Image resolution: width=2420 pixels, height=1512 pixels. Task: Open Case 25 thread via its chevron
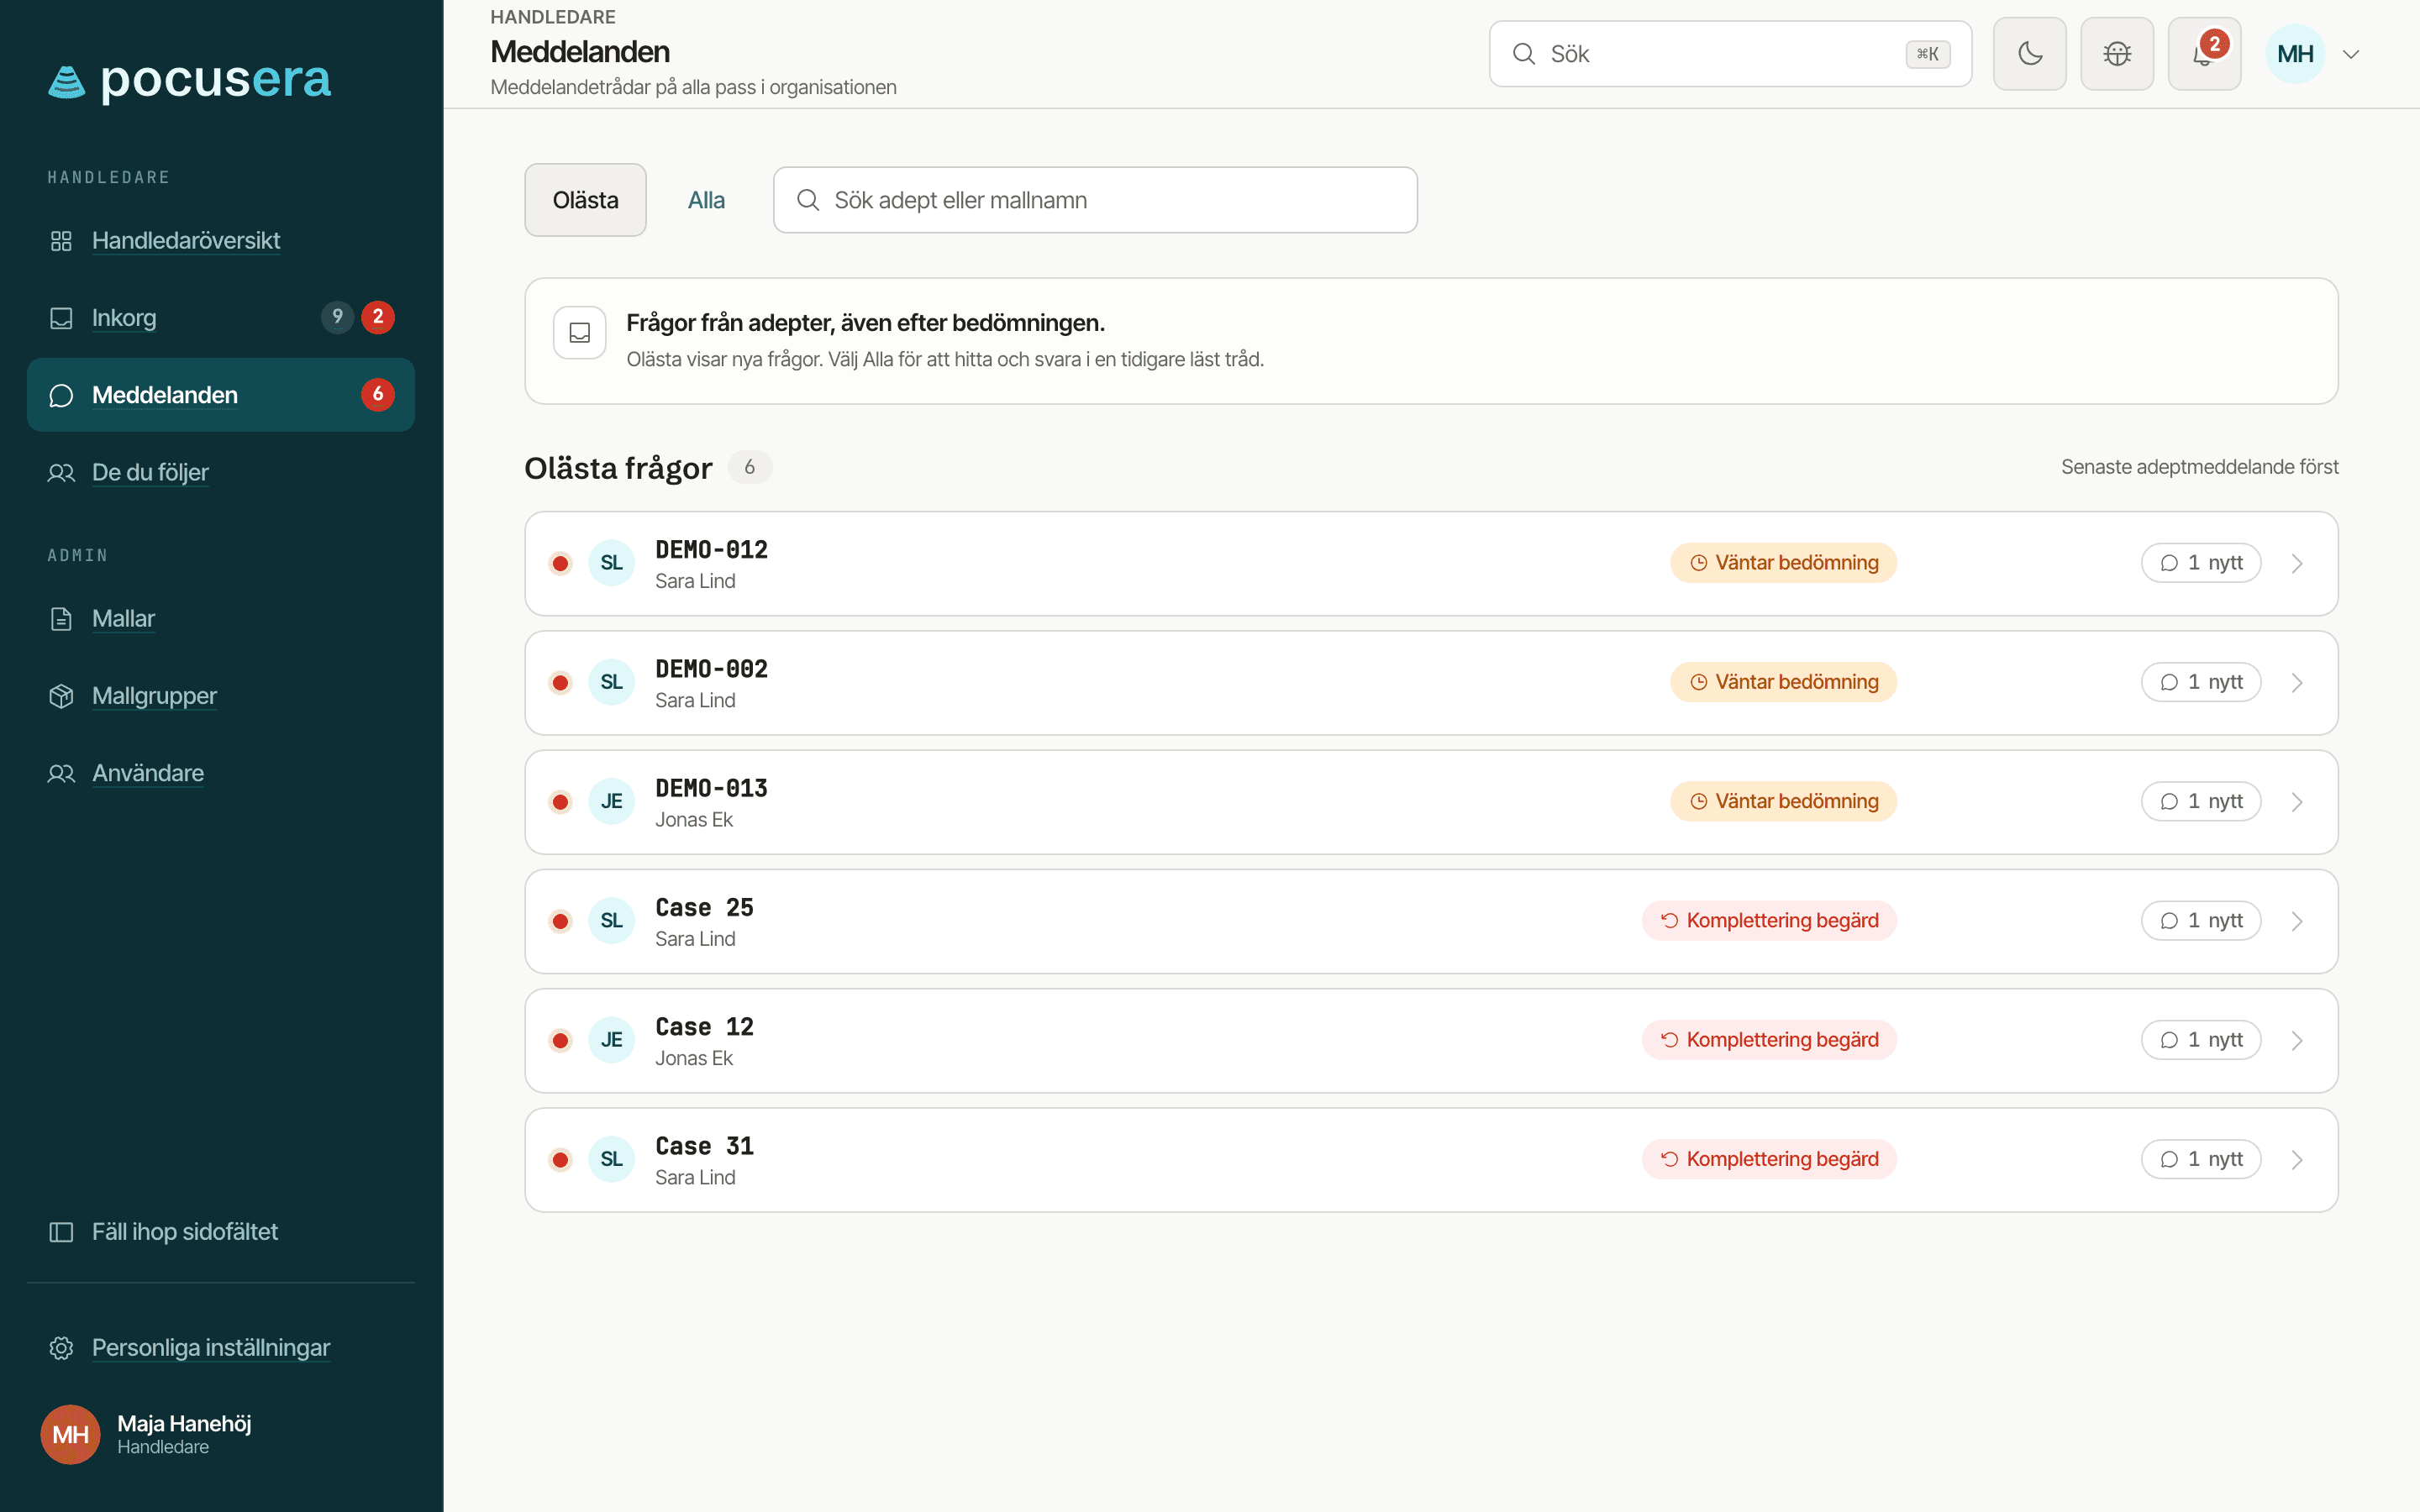pyautogui.click(x=2297, y=922)
